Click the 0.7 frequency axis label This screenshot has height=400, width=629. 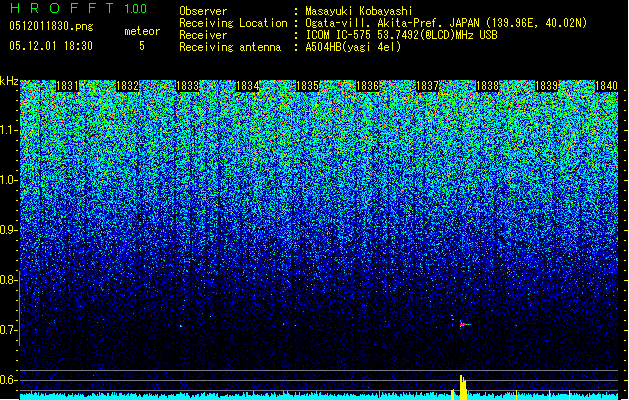pos(9,330)
